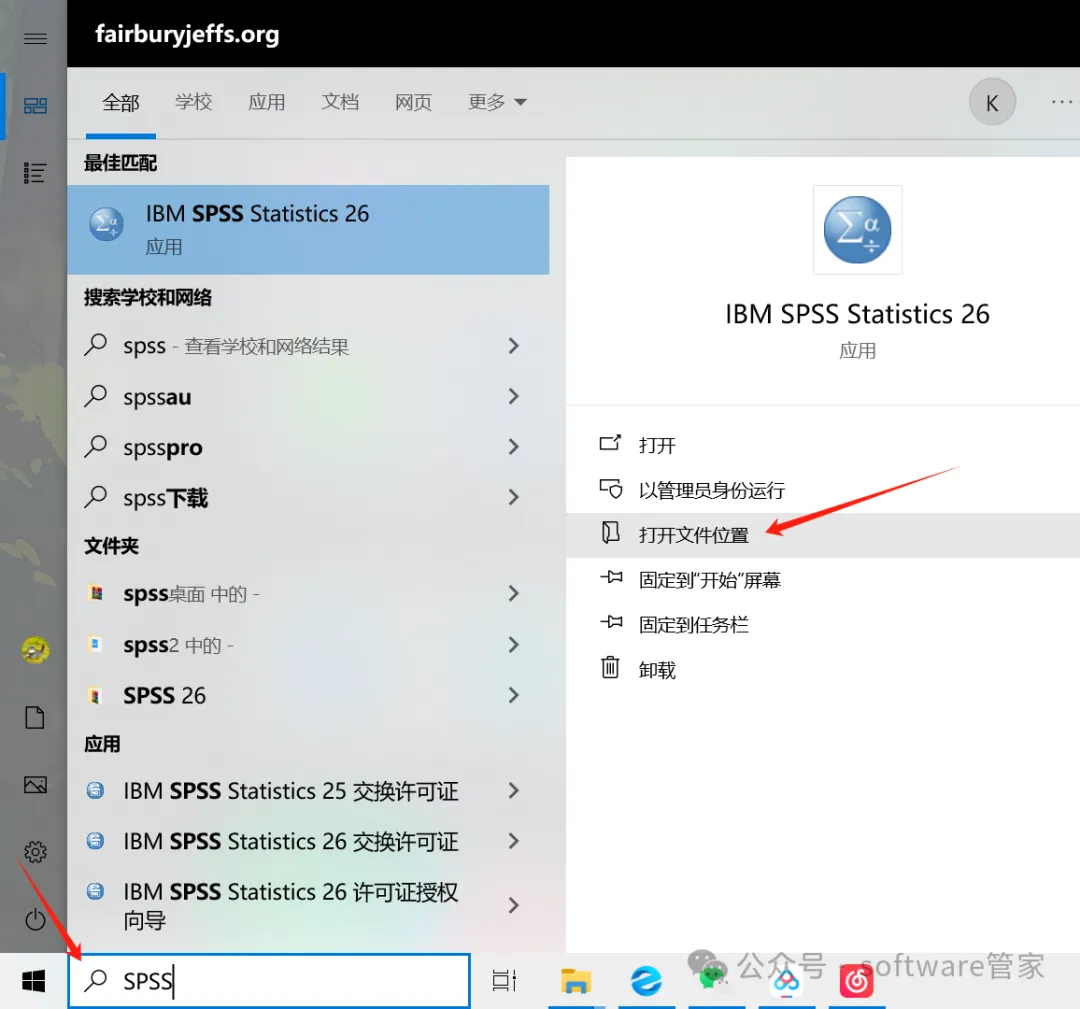The height and width of the screenshot is (1009, 1080).
Task: Open File Explorer from taskbar
Action: coord(576,981)
